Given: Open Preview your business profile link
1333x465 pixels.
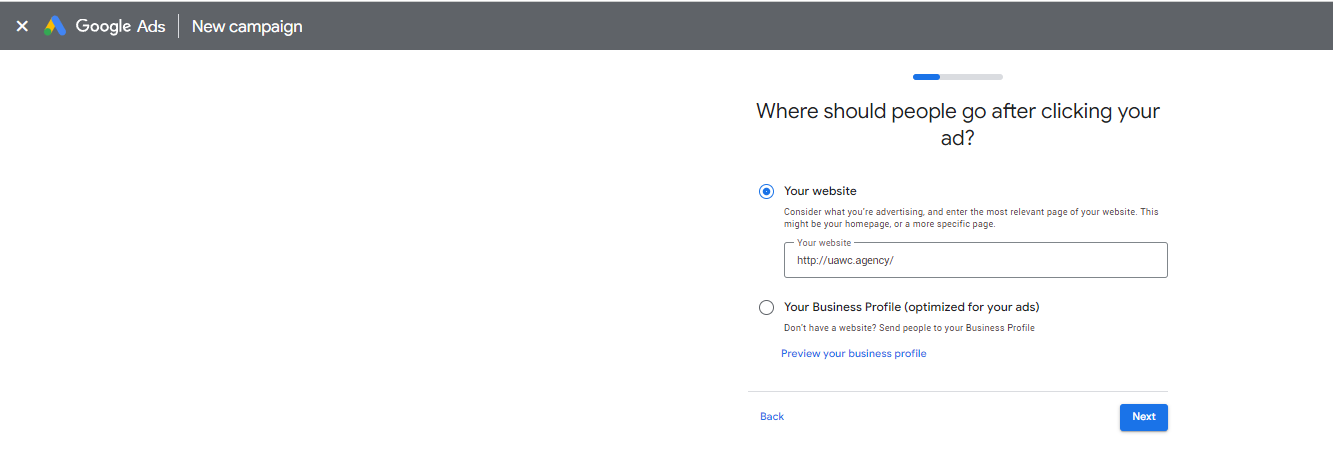Looking at the screenshot, I should click(853, 353).
